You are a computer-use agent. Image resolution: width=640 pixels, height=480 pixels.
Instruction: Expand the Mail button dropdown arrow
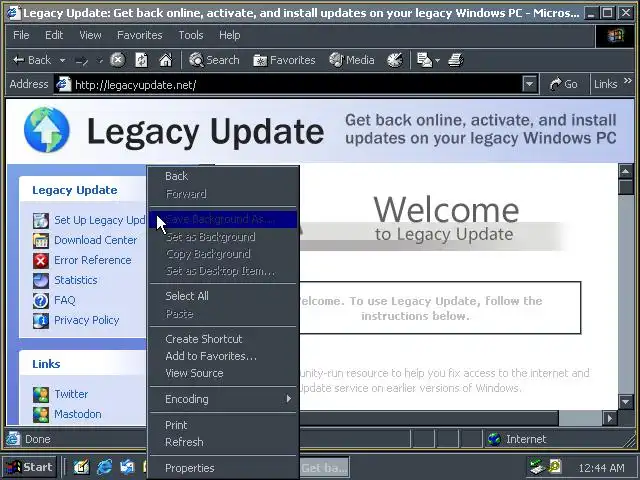pos(438,60)
